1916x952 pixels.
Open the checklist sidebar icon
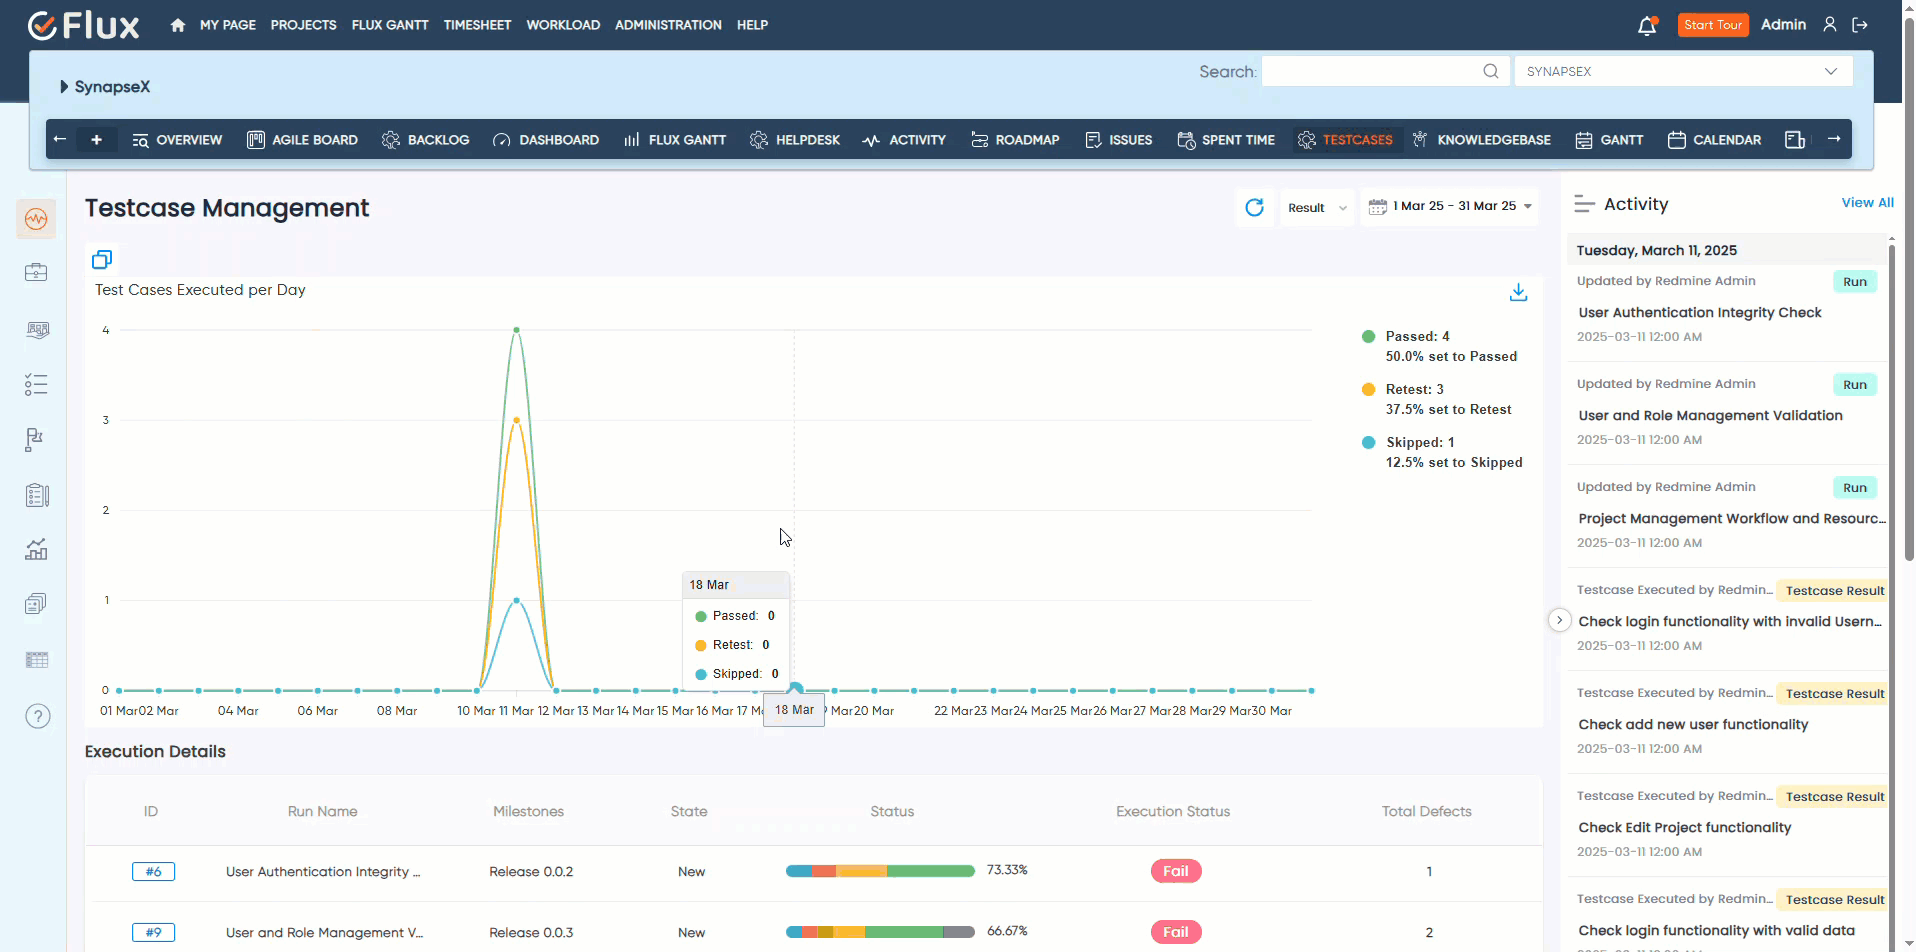point(36,384)
